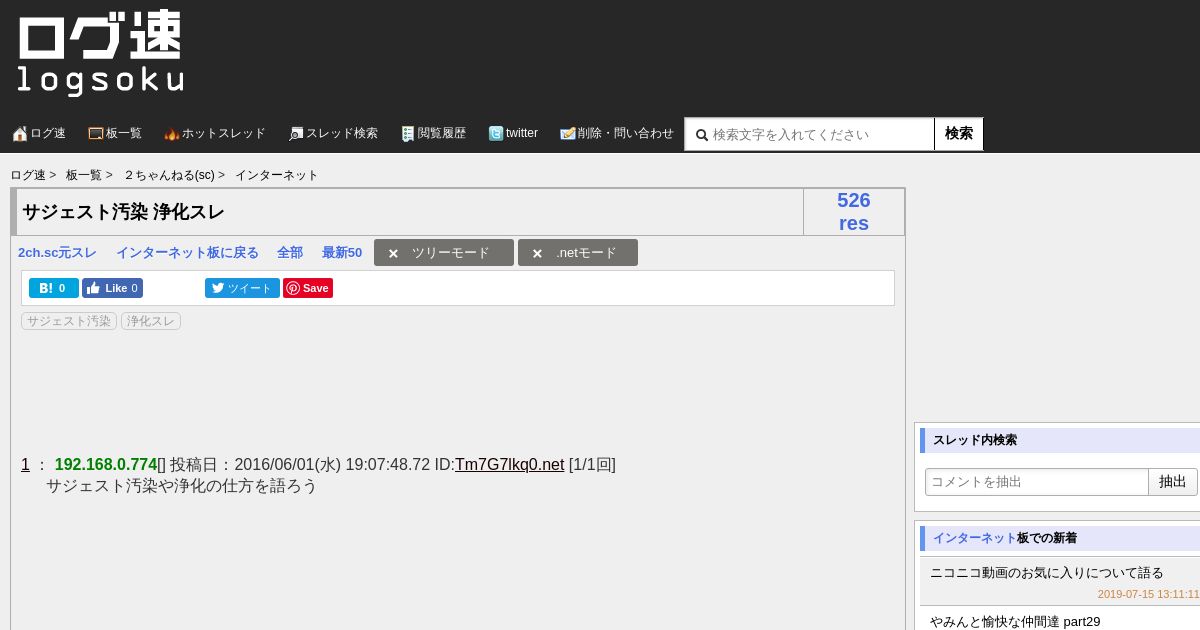The image size is (1200, 630).
Task: Open 2ch.sc元スレ link
Action: pyautogui.click(x=57, y=253)
